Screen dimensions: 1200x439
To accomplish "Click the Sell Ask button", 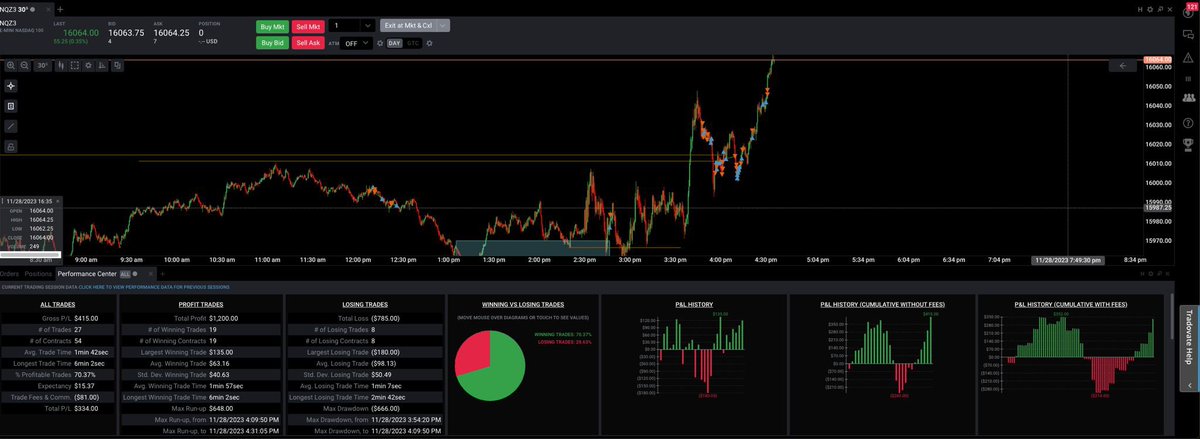I will 308,43.
